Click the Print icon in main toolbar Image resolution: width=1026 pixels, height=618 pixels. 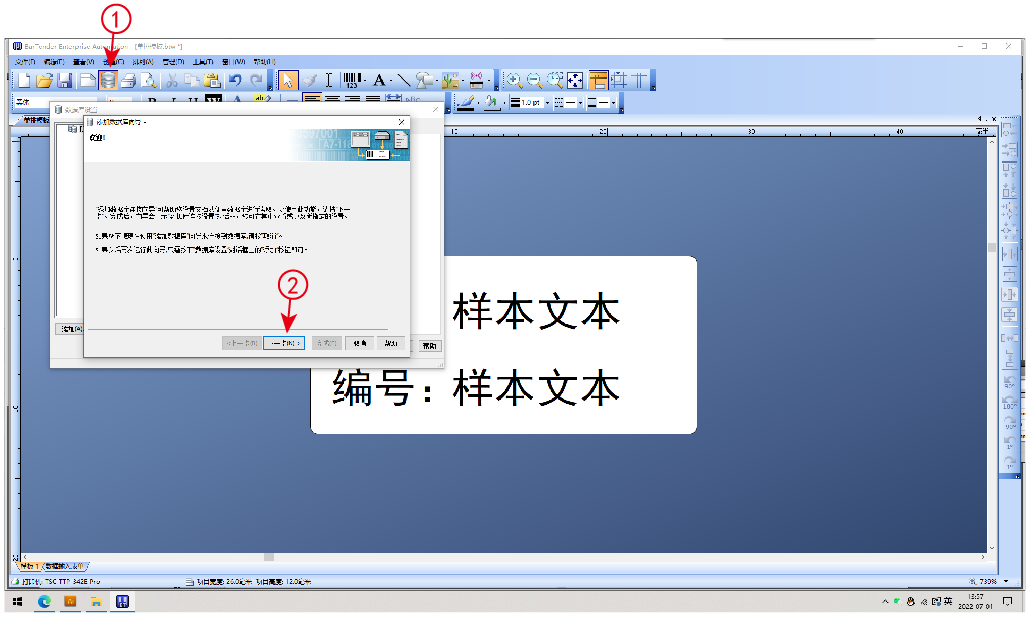click(x=127, y=80)
